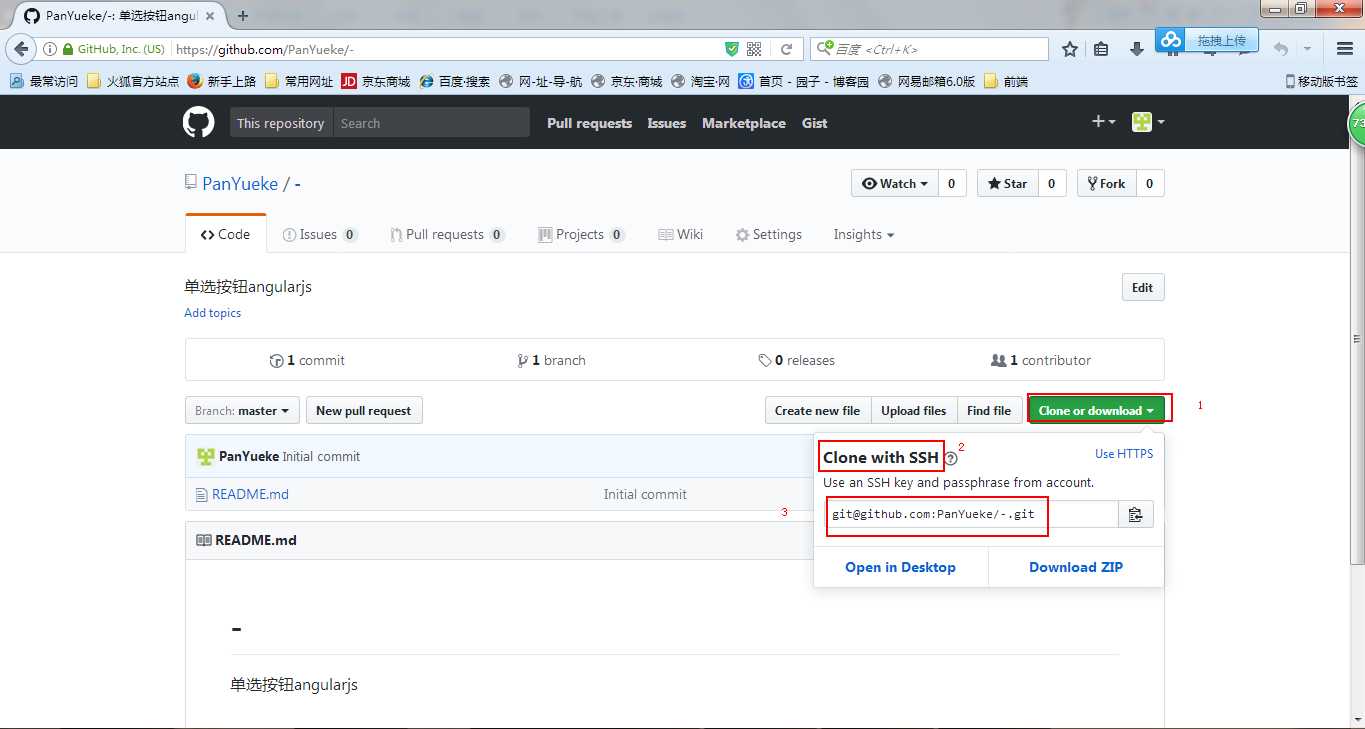Open downloads arrow icon in toolbar

[1136, 49]
